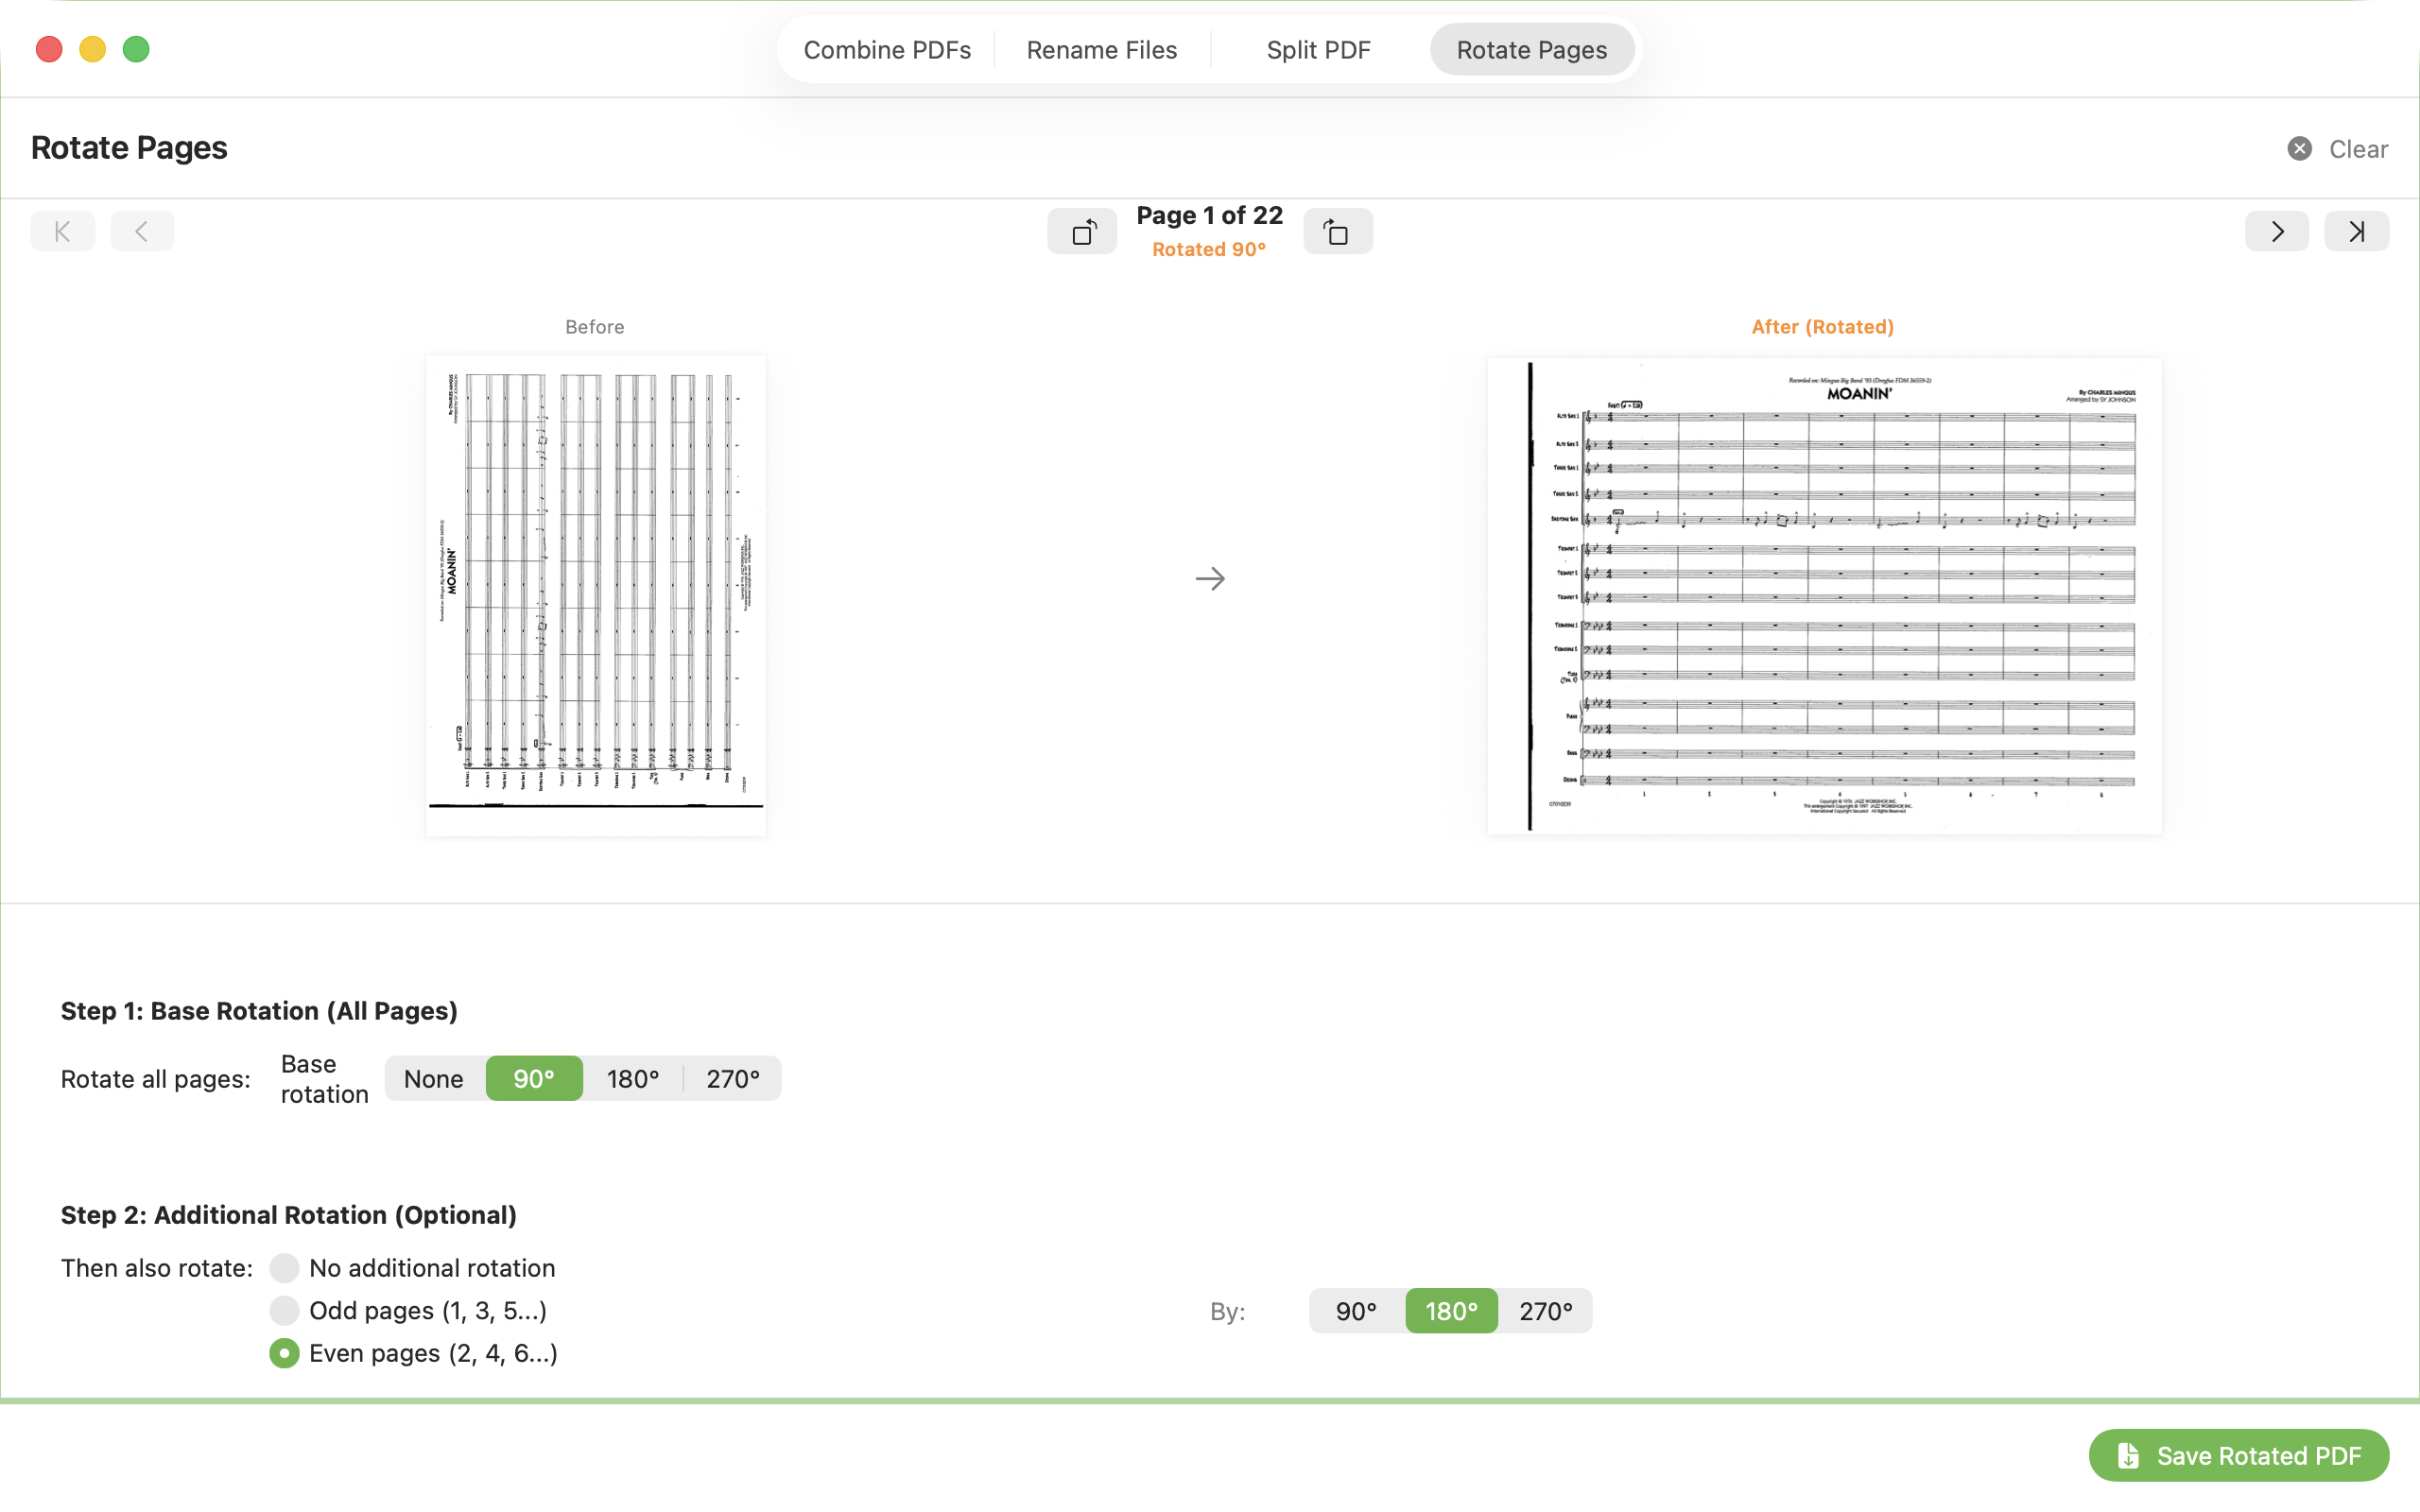Choose additional rotation by 270°
2420x1512 pixels.
[1545, 1311]
